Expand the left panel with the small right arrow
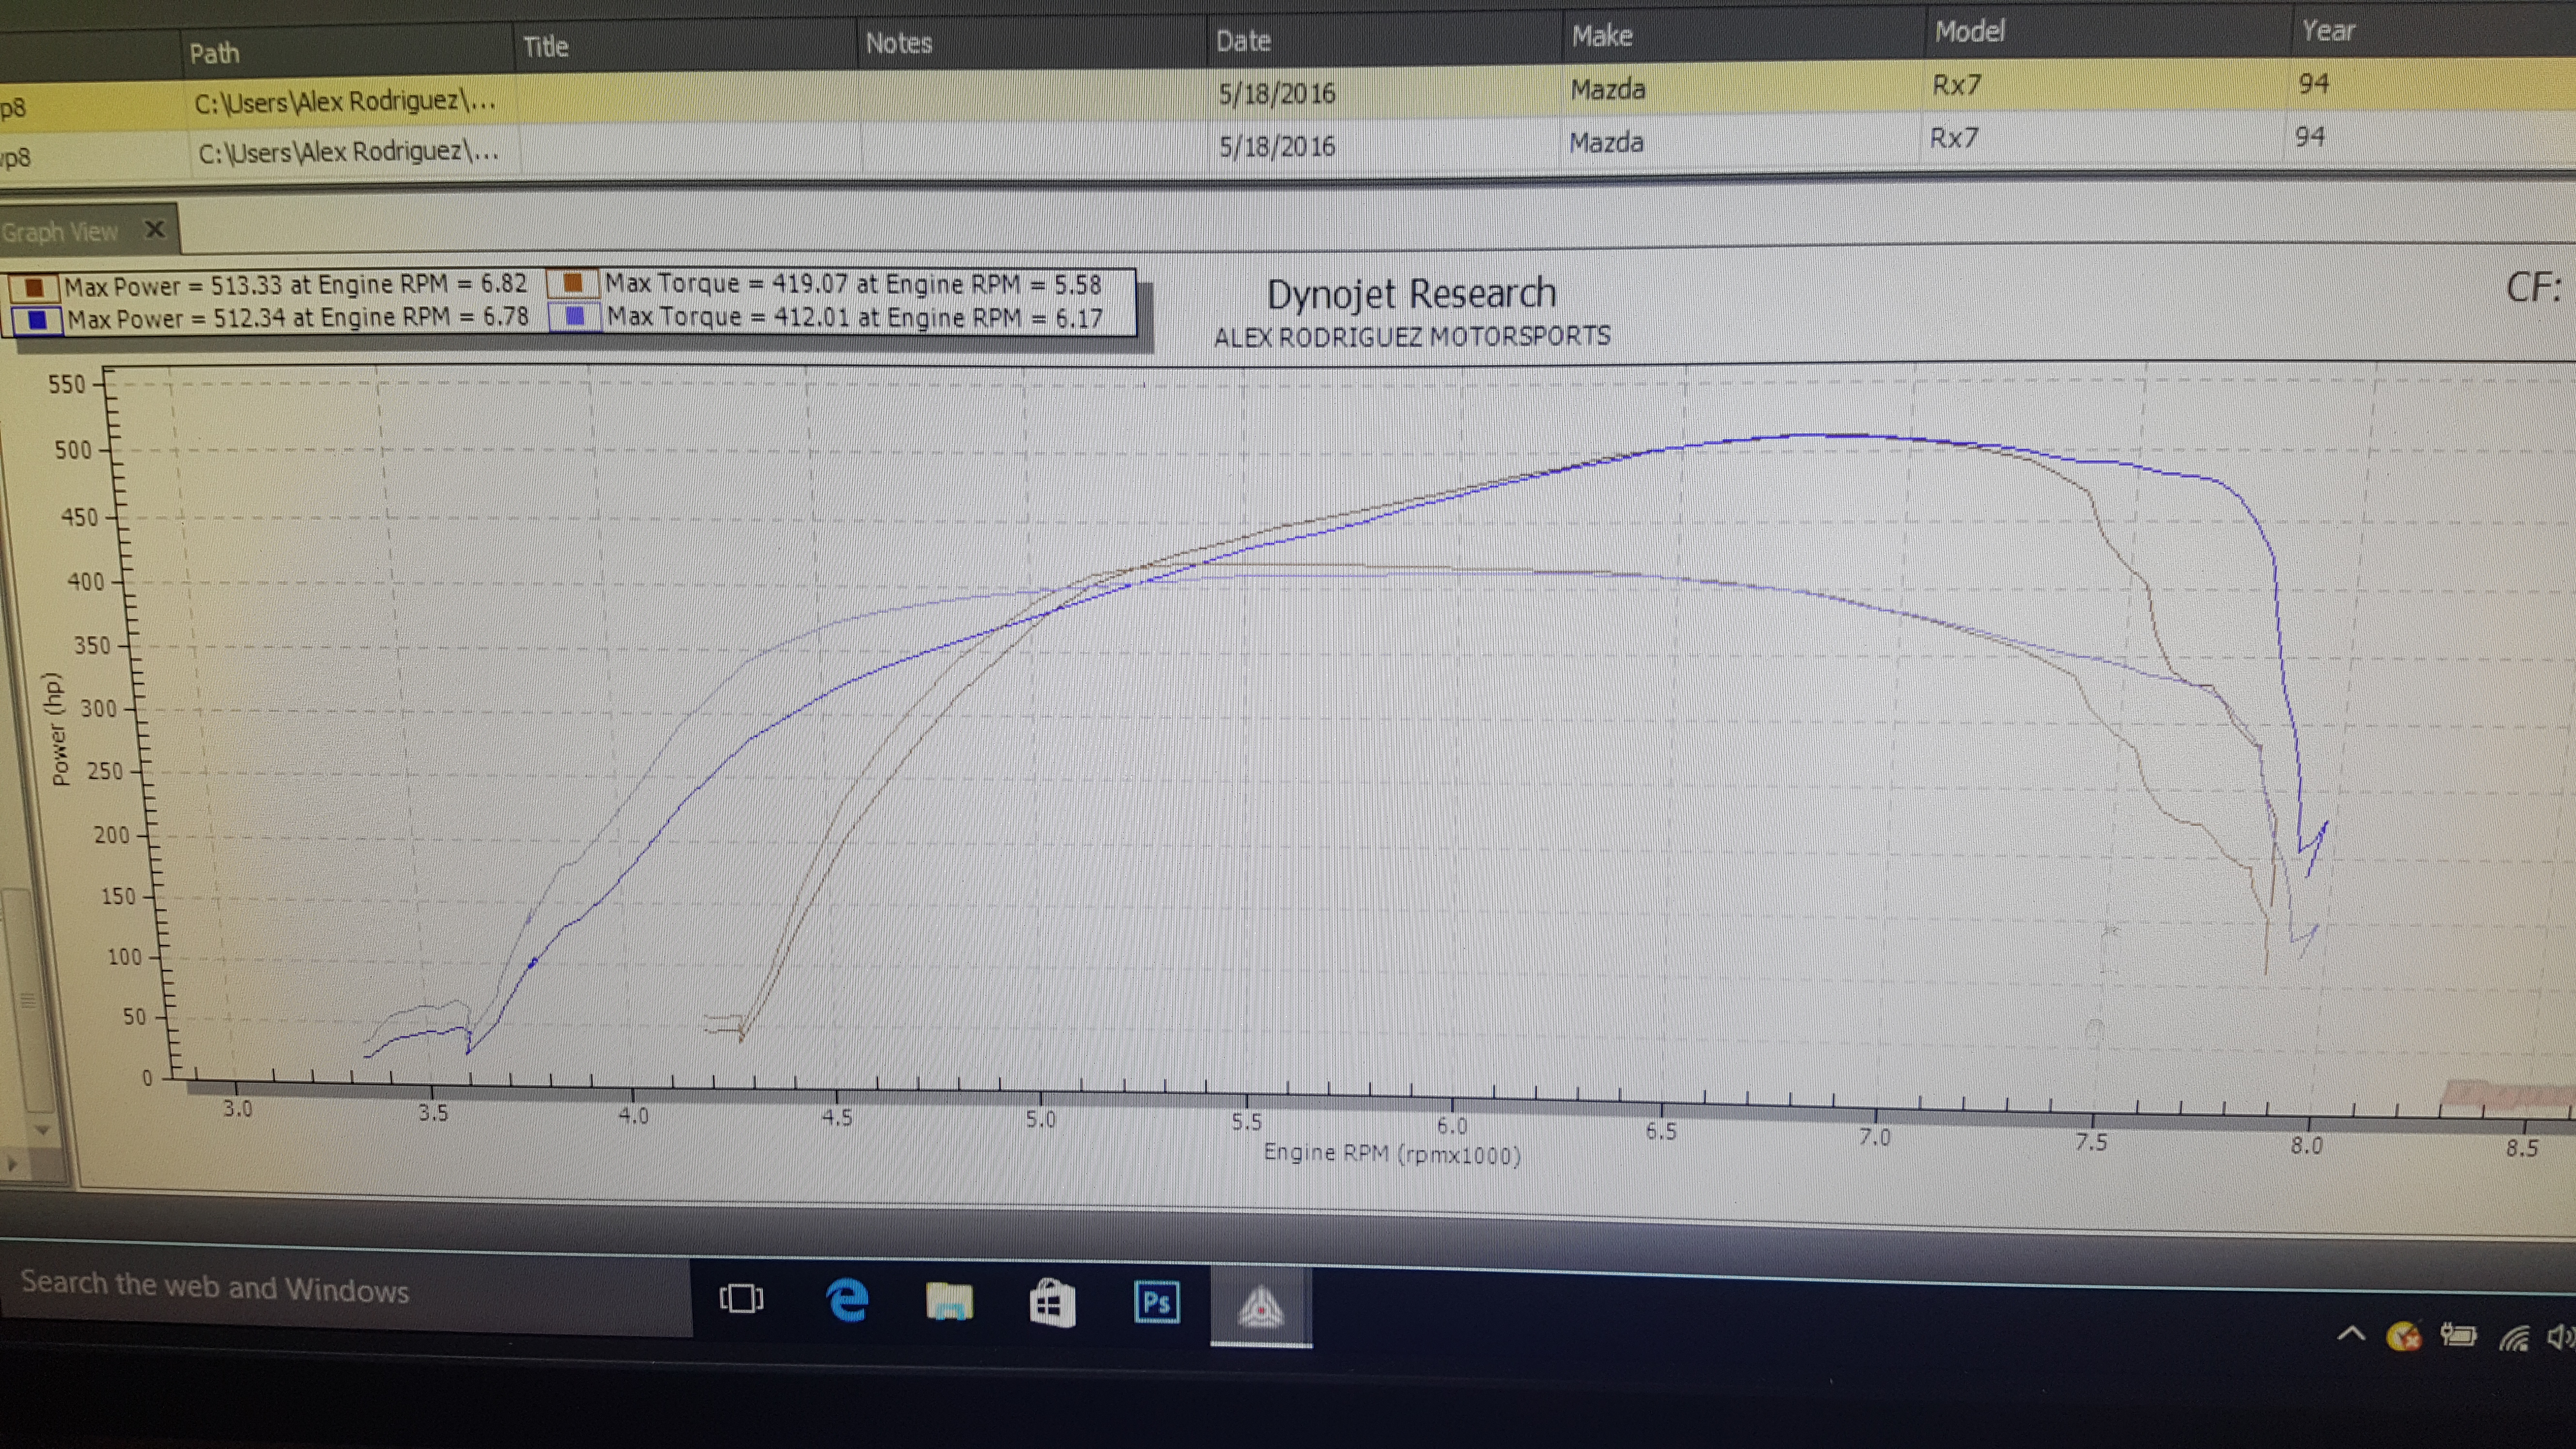 click(12, 1164)
